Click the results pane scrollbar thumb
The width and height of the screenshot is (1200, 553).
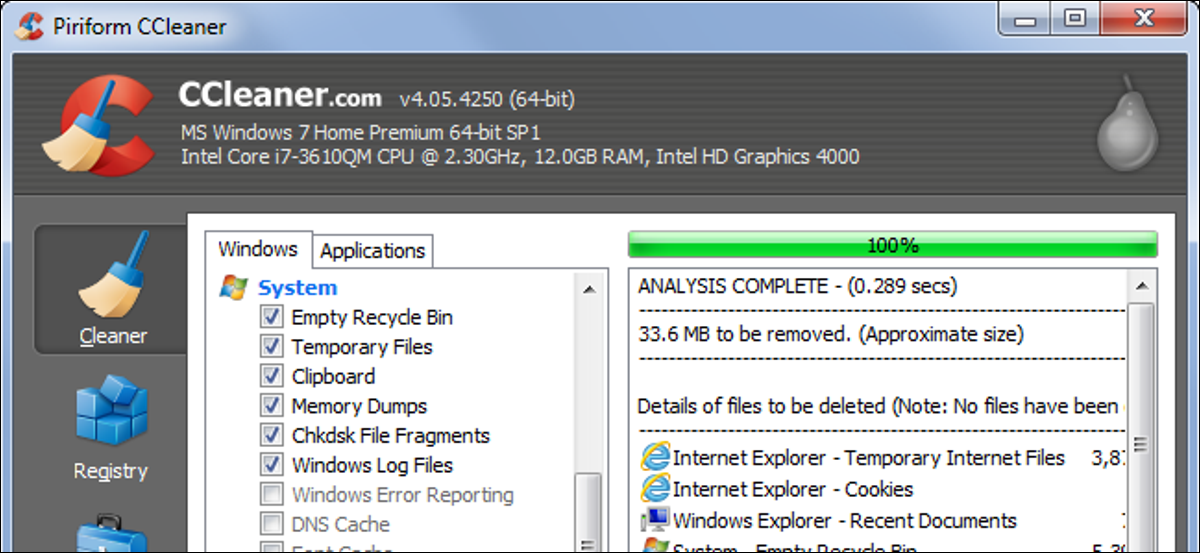pos(1140,443)
